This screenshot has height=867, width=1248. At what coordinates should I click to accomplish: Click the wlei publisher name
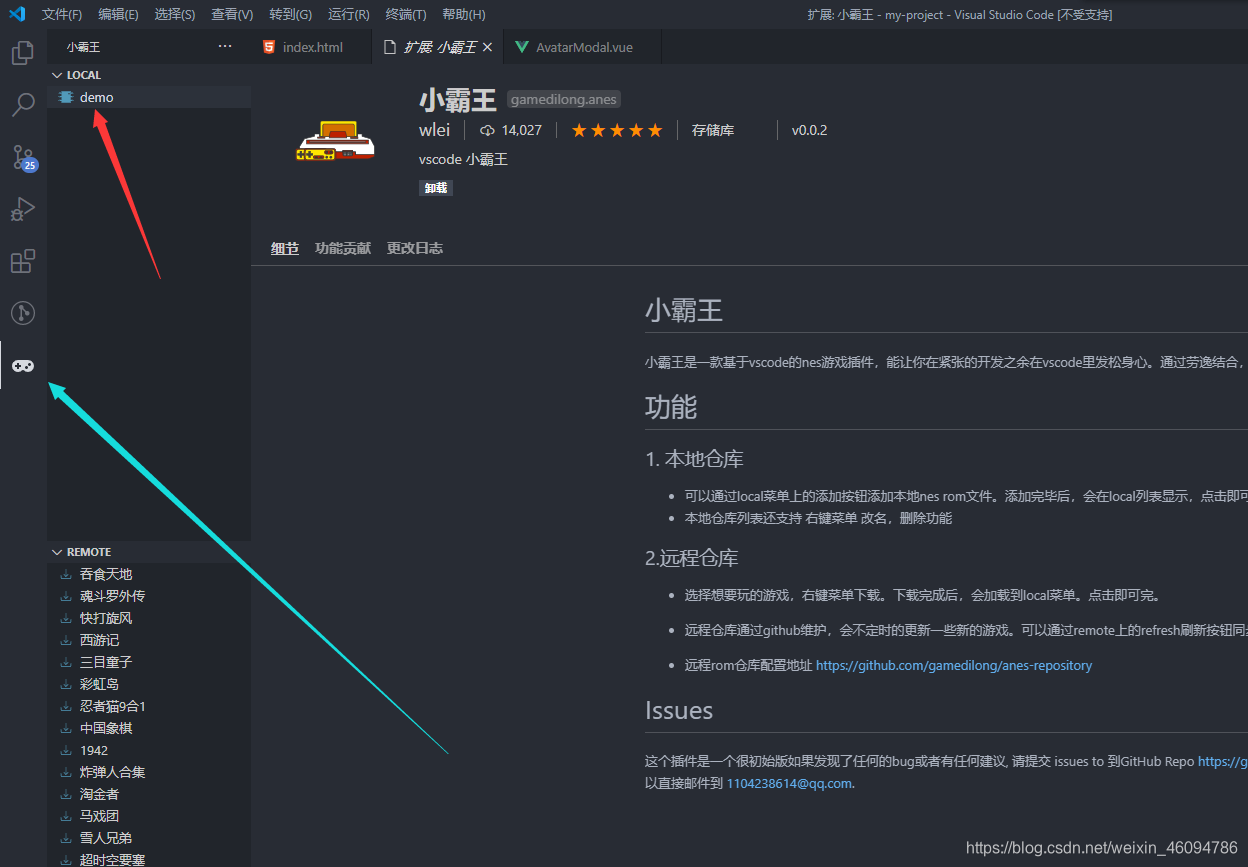click(x=435, y=130)
